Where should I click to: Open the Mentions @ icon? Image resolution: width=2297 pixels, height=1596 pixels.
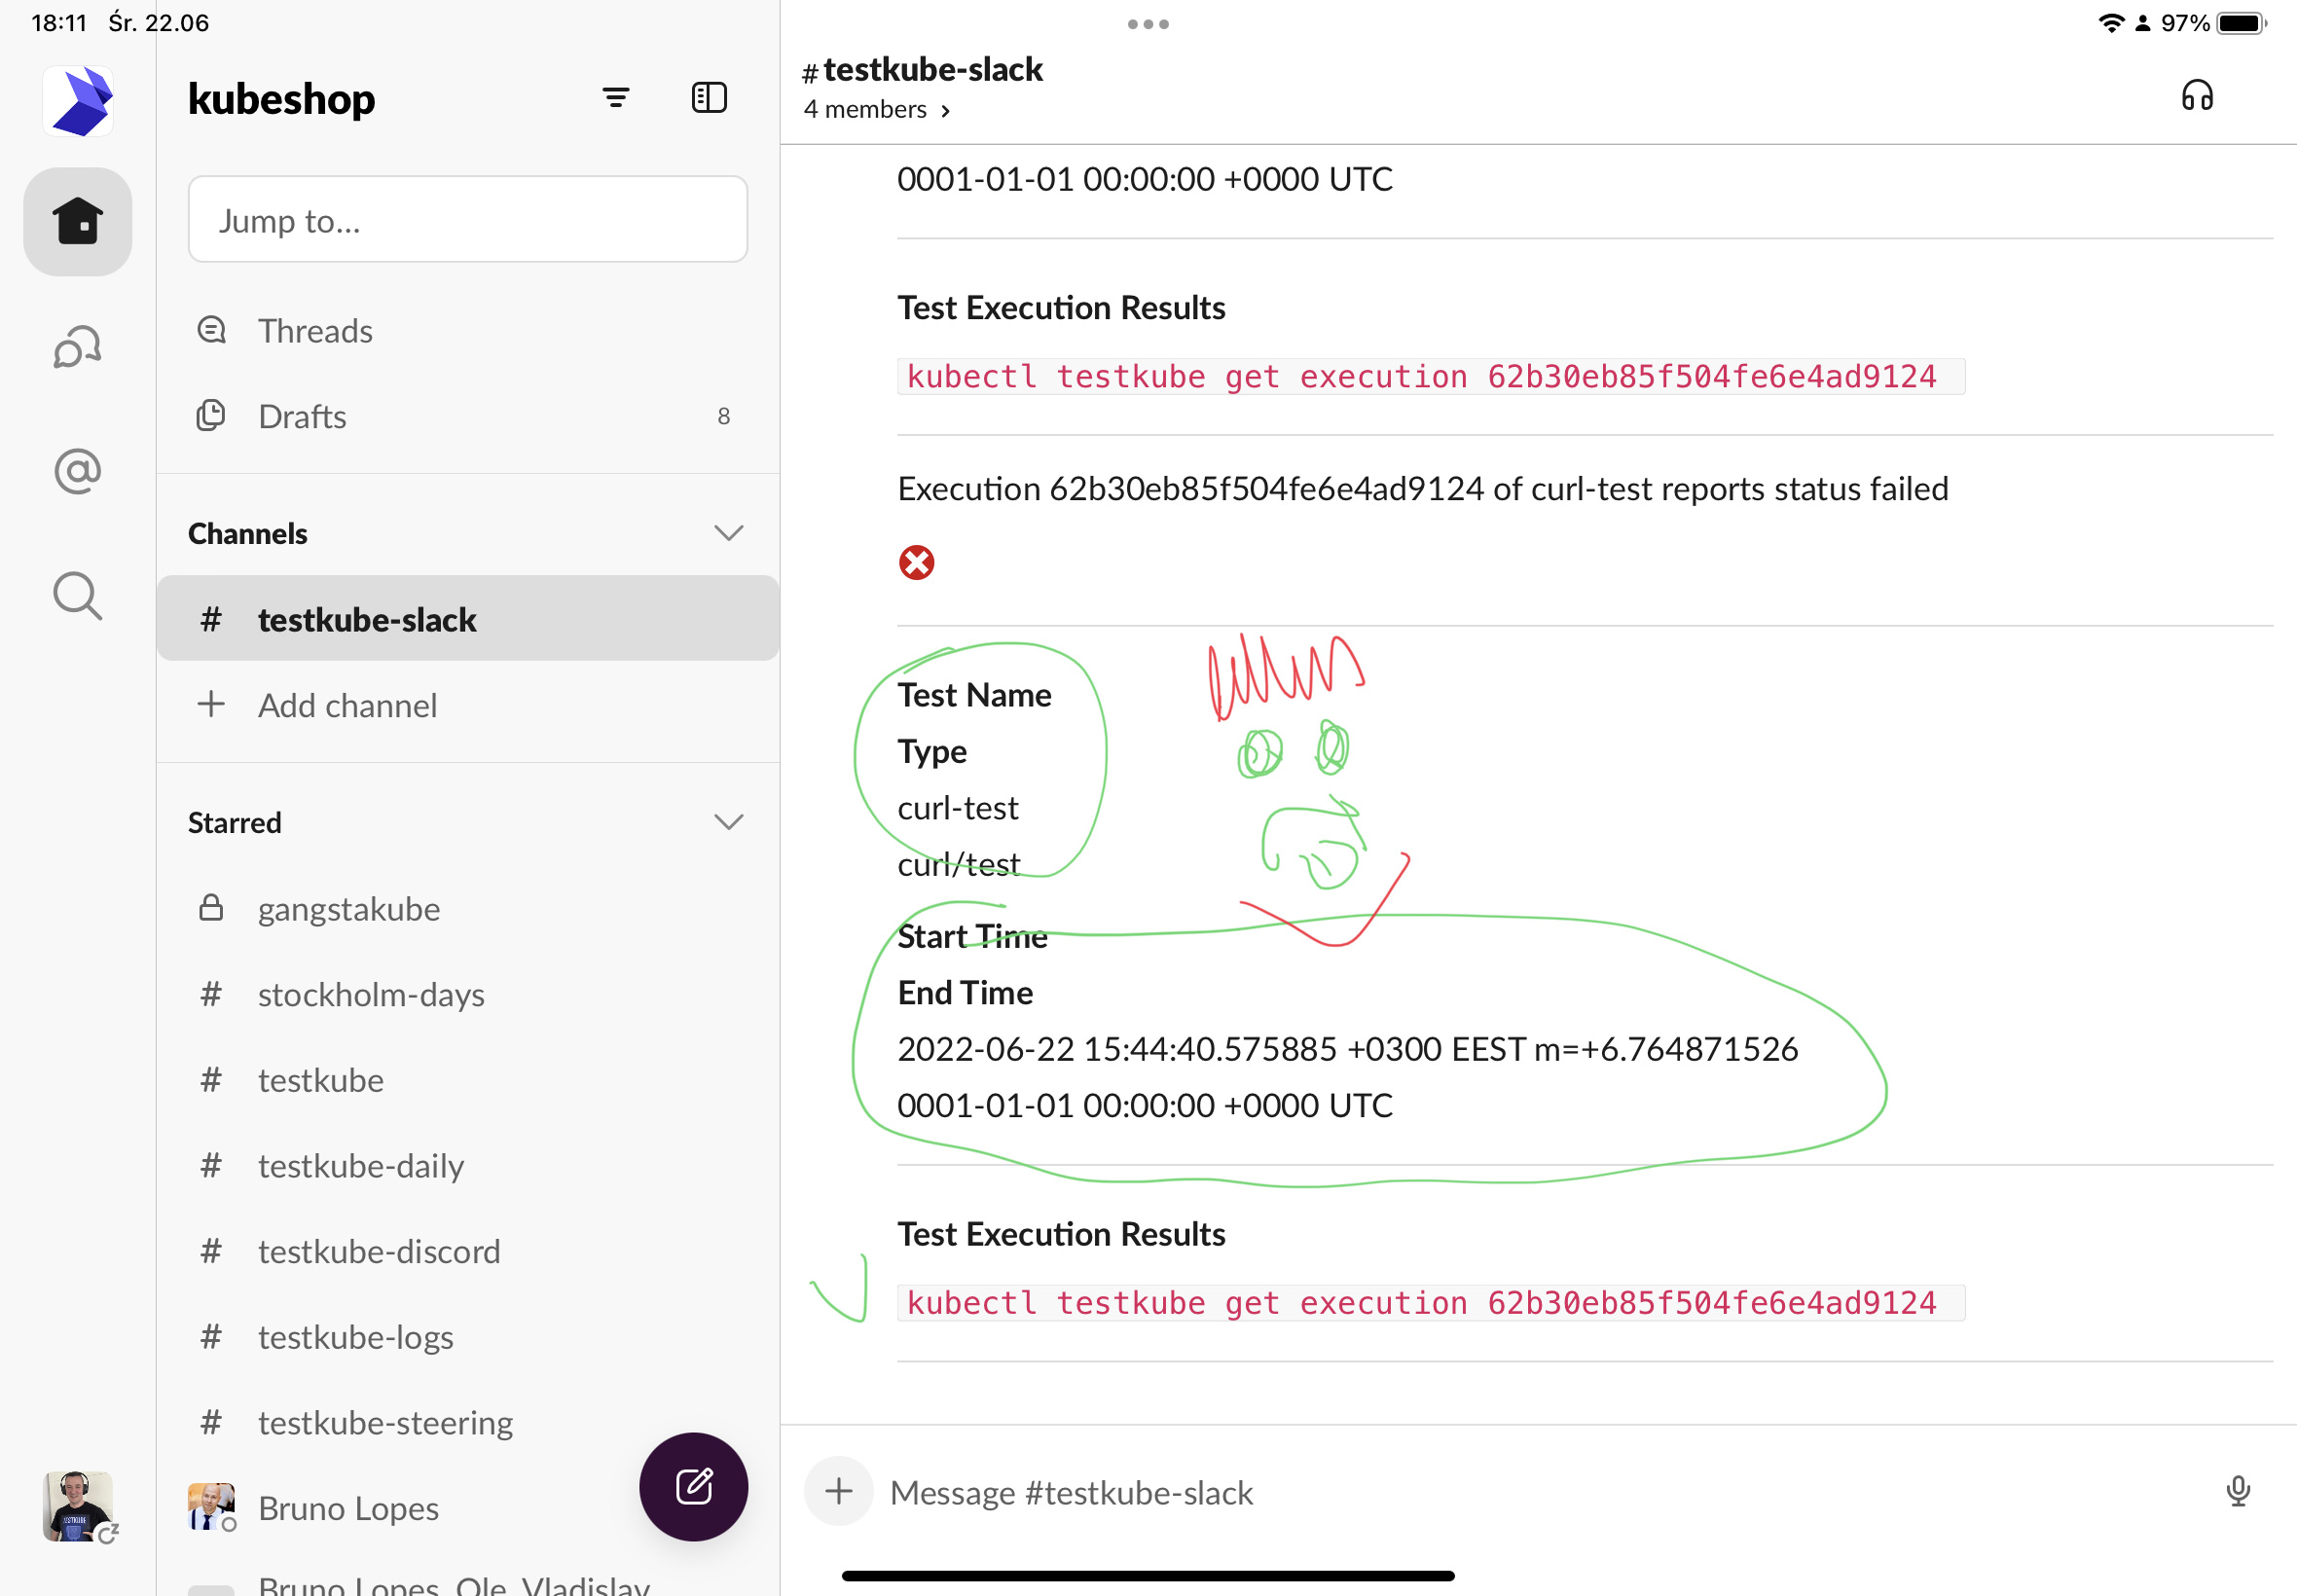click(78, 471)
